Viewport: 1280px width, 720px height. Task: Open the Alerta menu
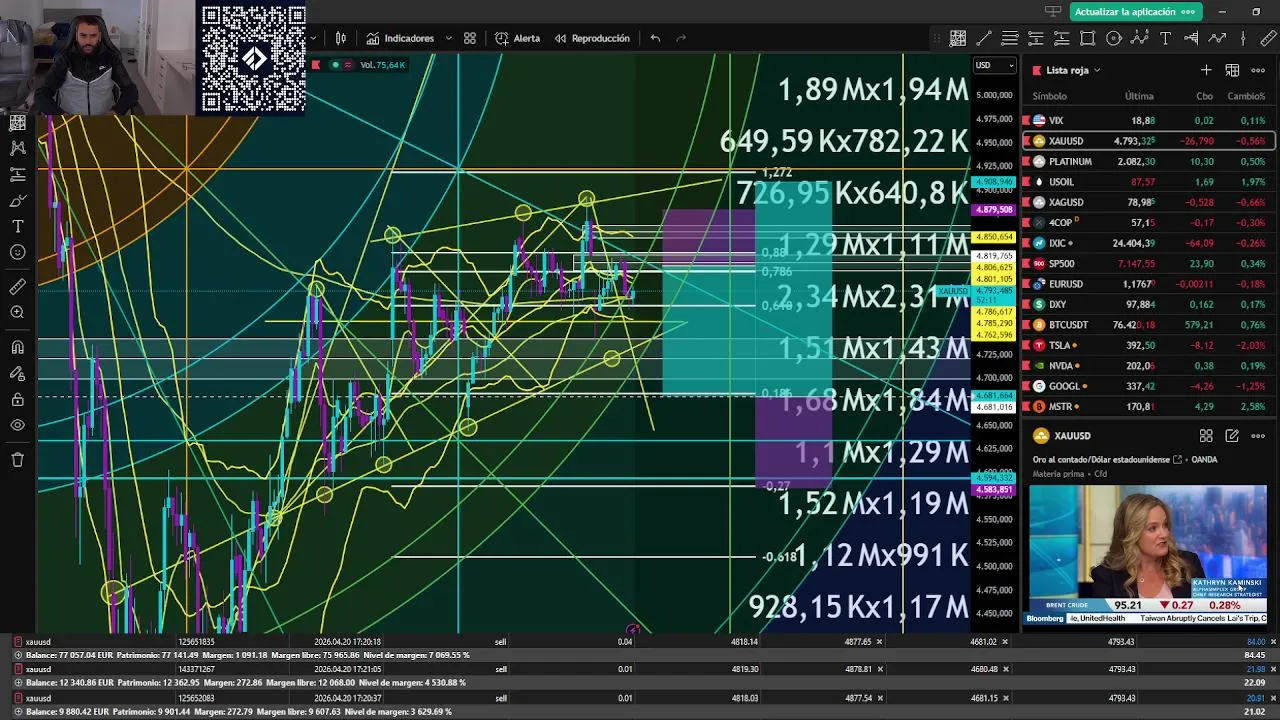517,38
